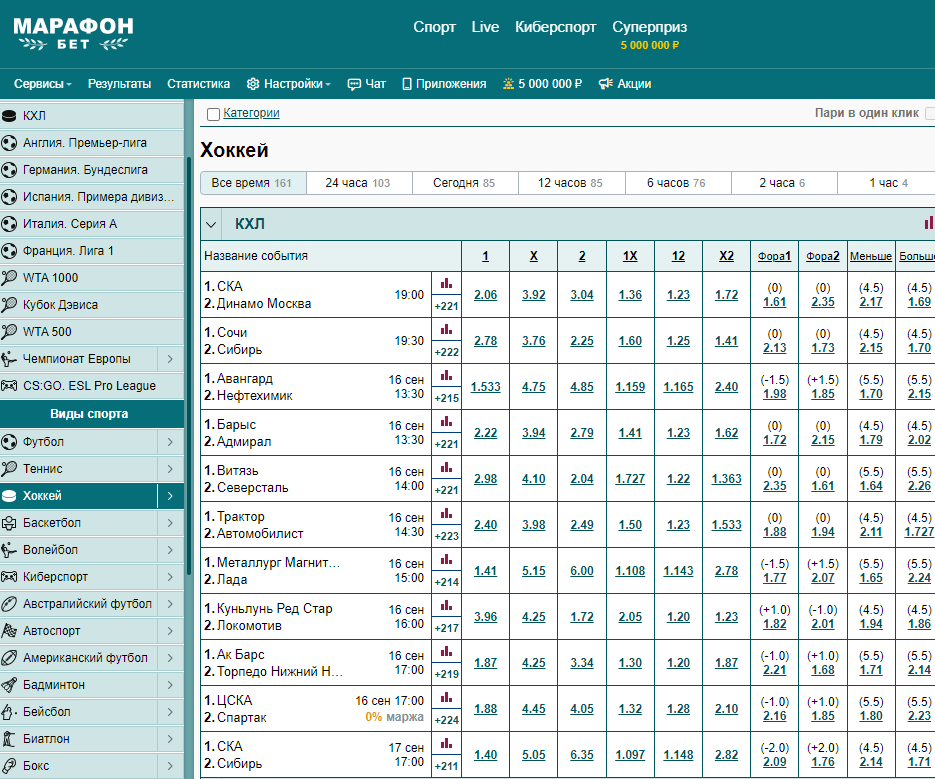The image size is (935, 779).
Task: Expand the Американский футбол submenu arrow
Action: point(171,657)
